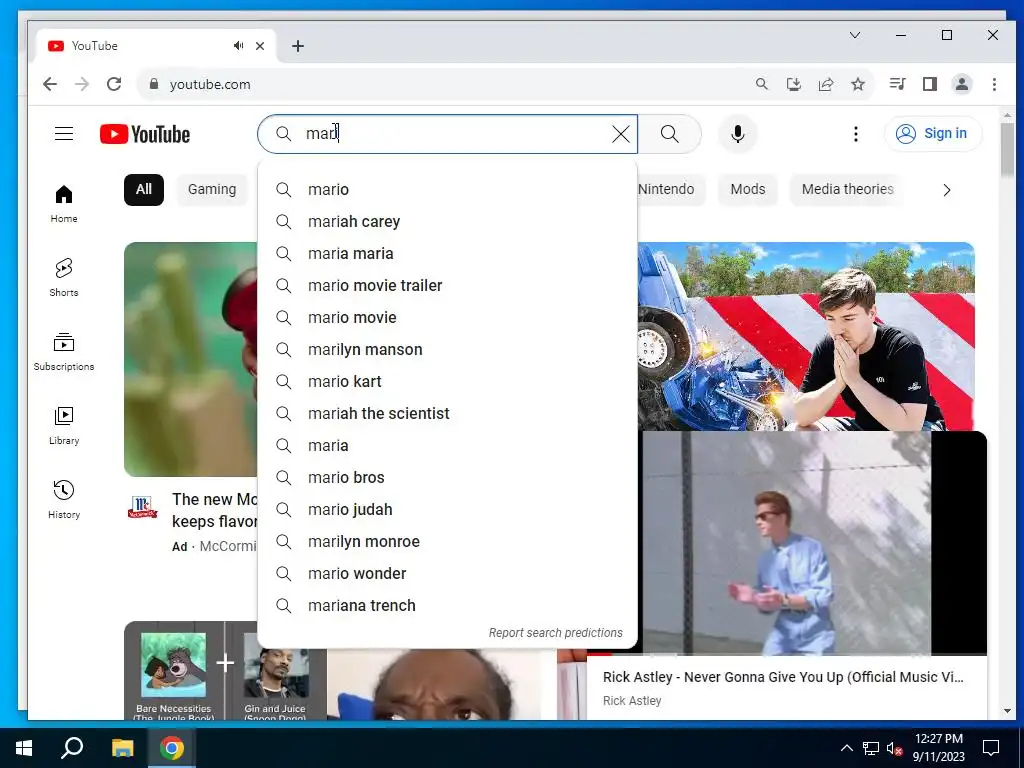Choose the 'marilyn monroe' suggestion
This screenshot has width=1024, height=768.
pos(447,541)
